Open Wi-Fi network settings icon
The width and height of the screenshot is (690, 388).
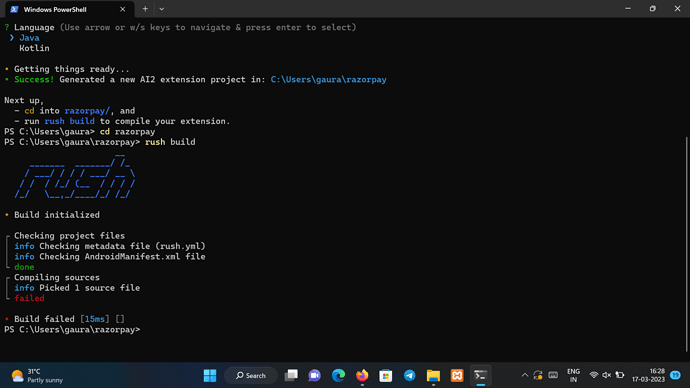click(x=594, y=375)
